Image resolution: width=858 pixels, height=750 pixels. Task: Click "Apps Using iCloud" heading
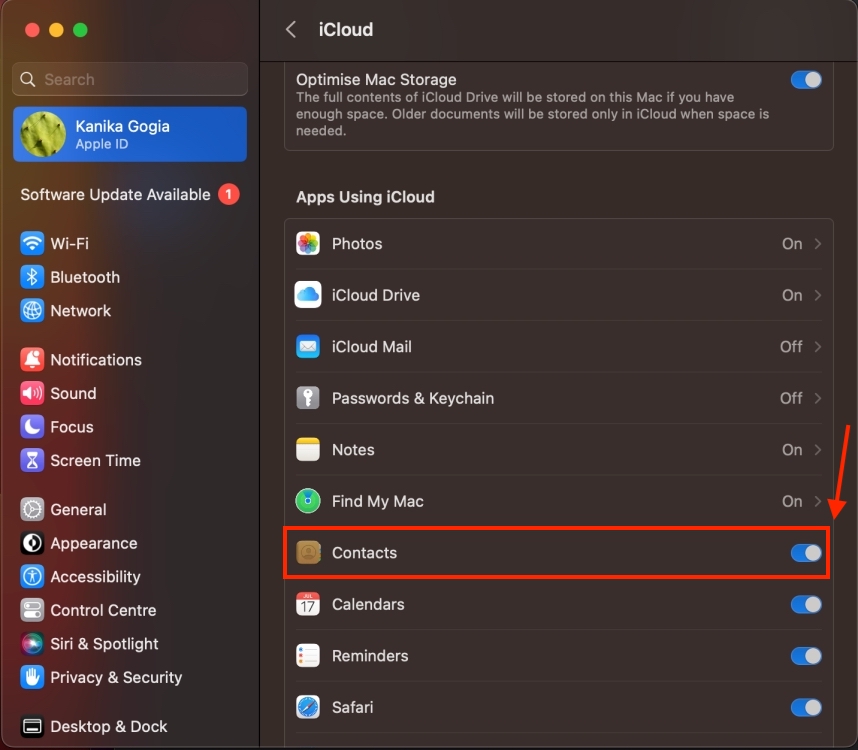click(365, 197)
